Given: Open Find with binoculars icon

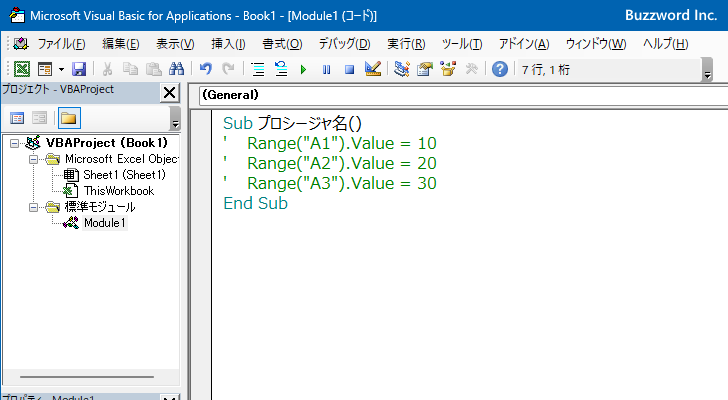Looking at the screenshot, I should [x=176, y=69].
